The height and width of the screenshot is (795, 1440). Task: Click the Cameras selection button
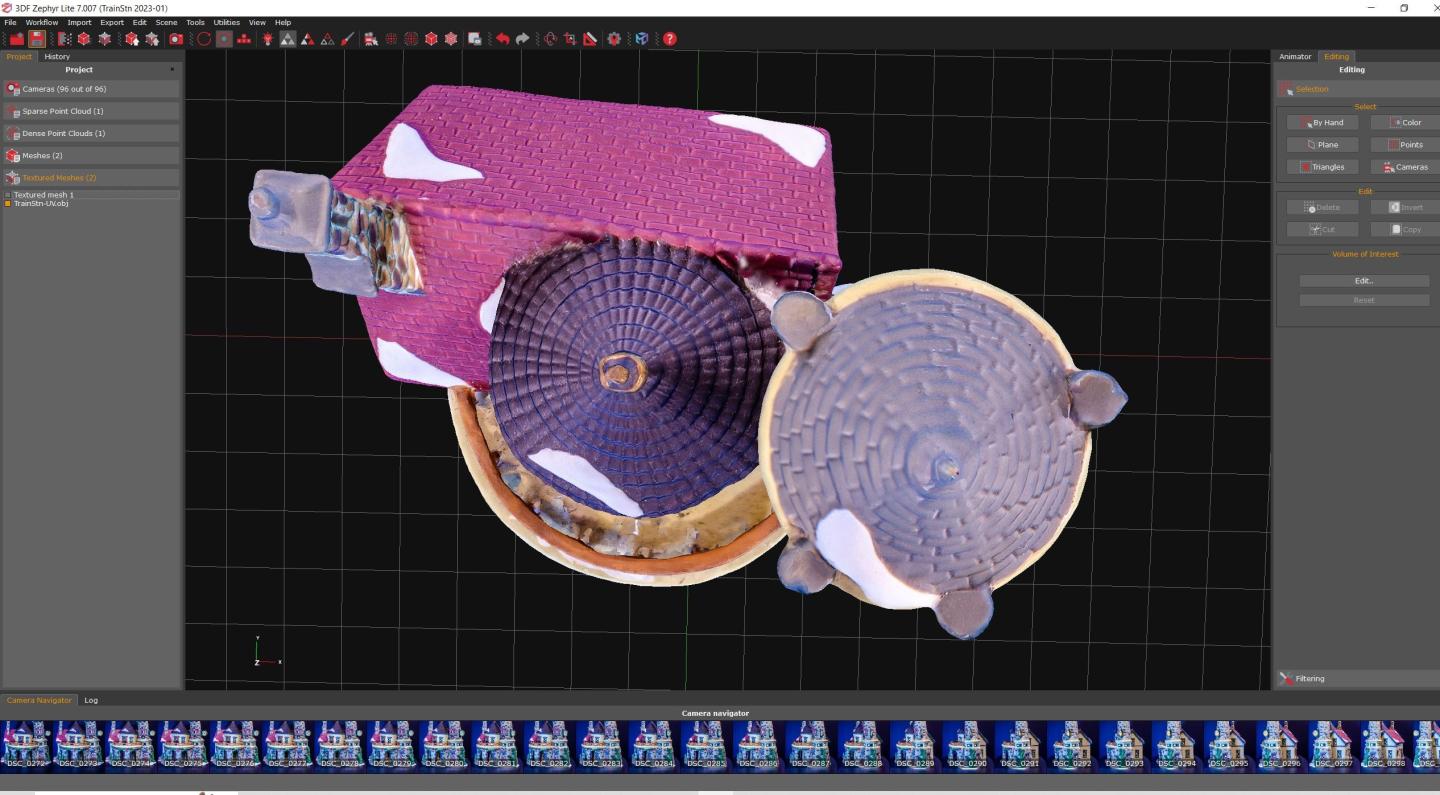(x=1405, y=166)
